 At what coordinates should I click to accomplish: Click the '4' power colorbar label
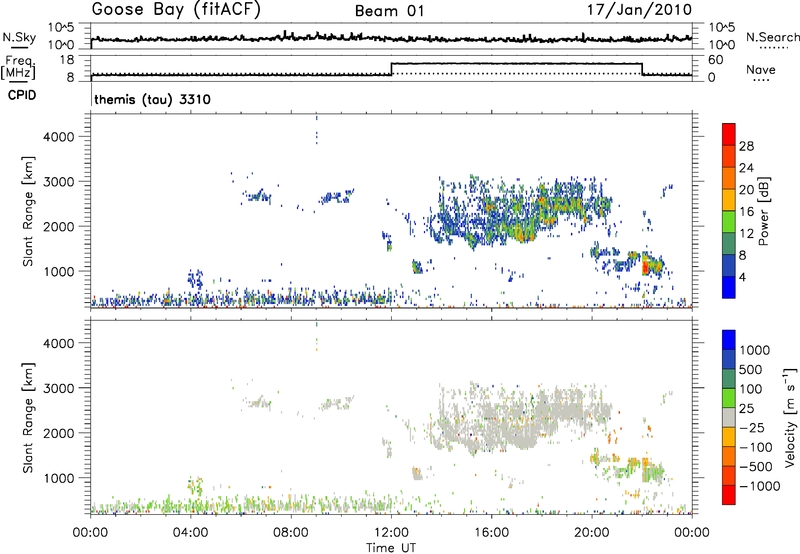[742, 277]
